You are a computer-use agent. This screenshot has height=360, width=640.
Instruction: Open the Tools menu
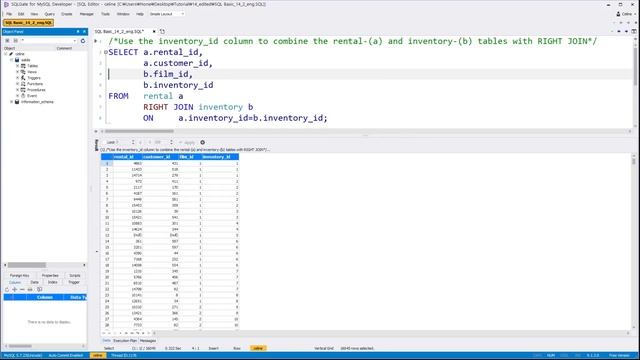pos(105,14)
